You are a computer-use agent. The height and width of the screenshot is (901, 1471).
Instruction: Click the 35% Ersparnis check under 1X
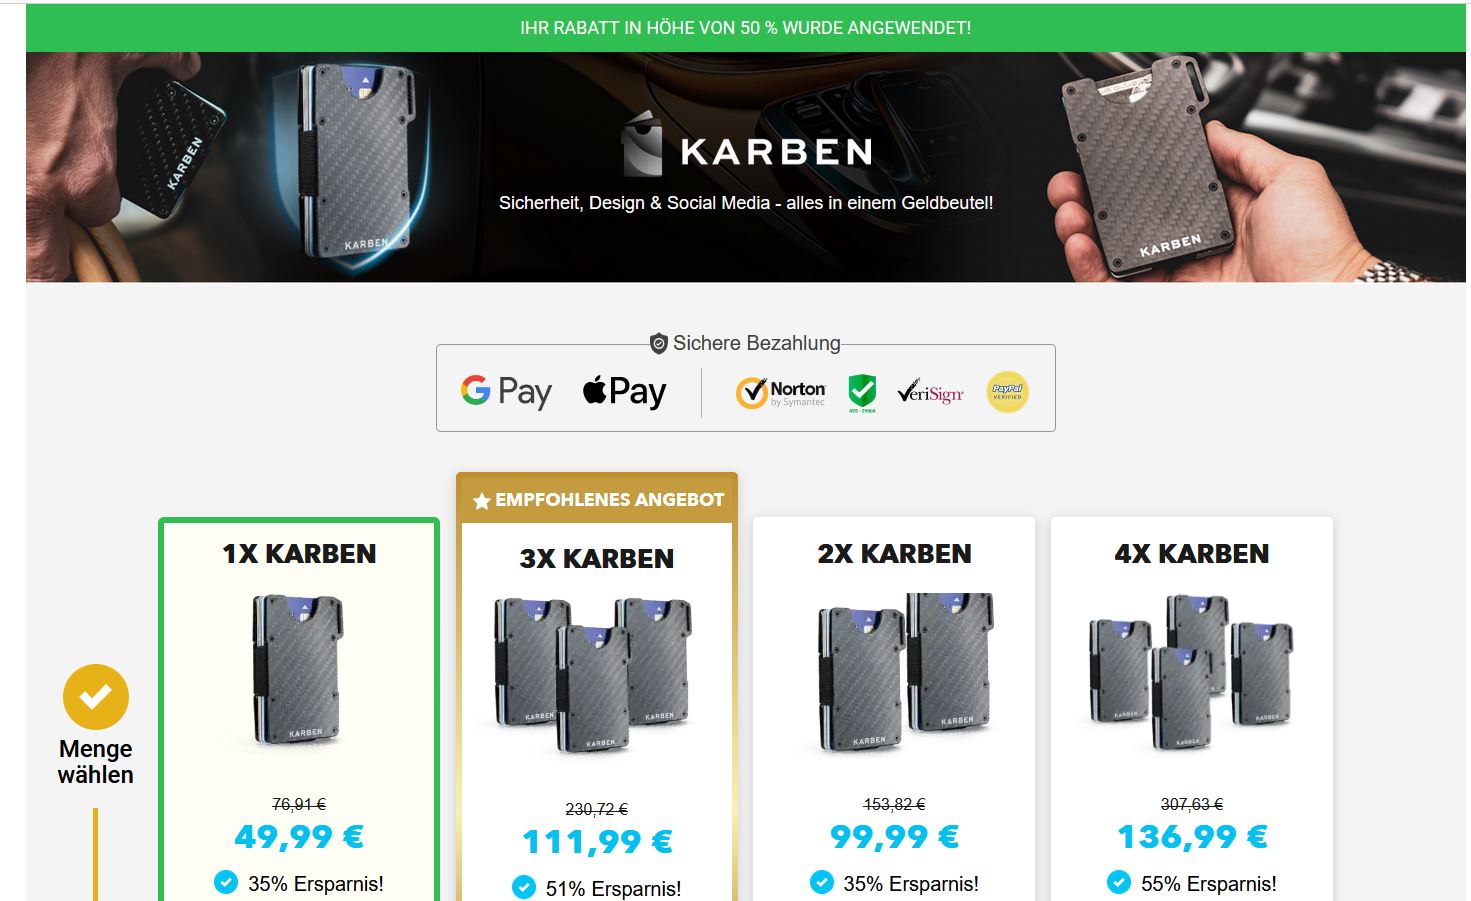226,882
